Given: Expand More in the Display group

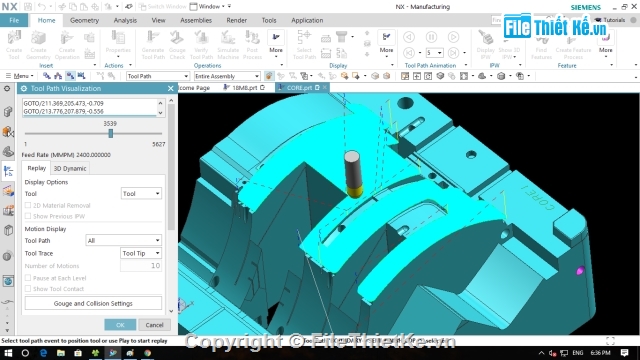Looking at the screenshot, I should (x=386, y=45).
